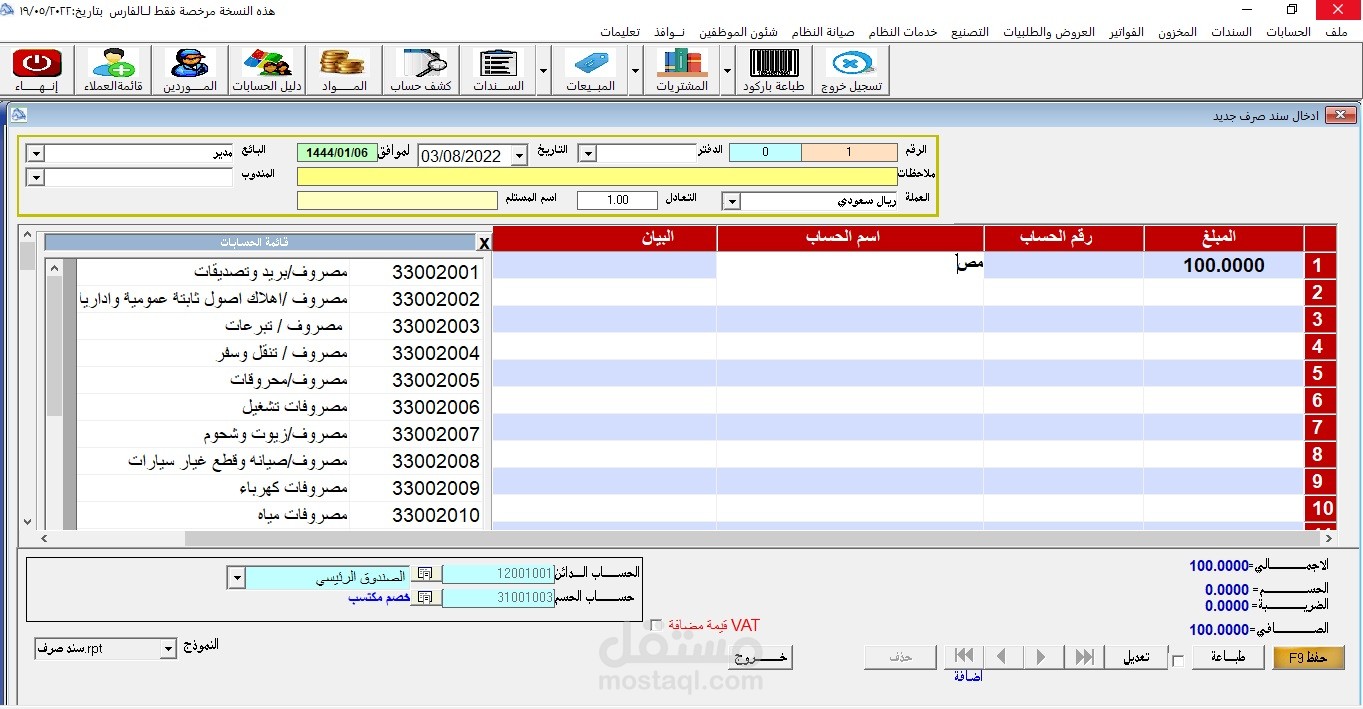Open the تعليمات help menu

tap(620, 32)
